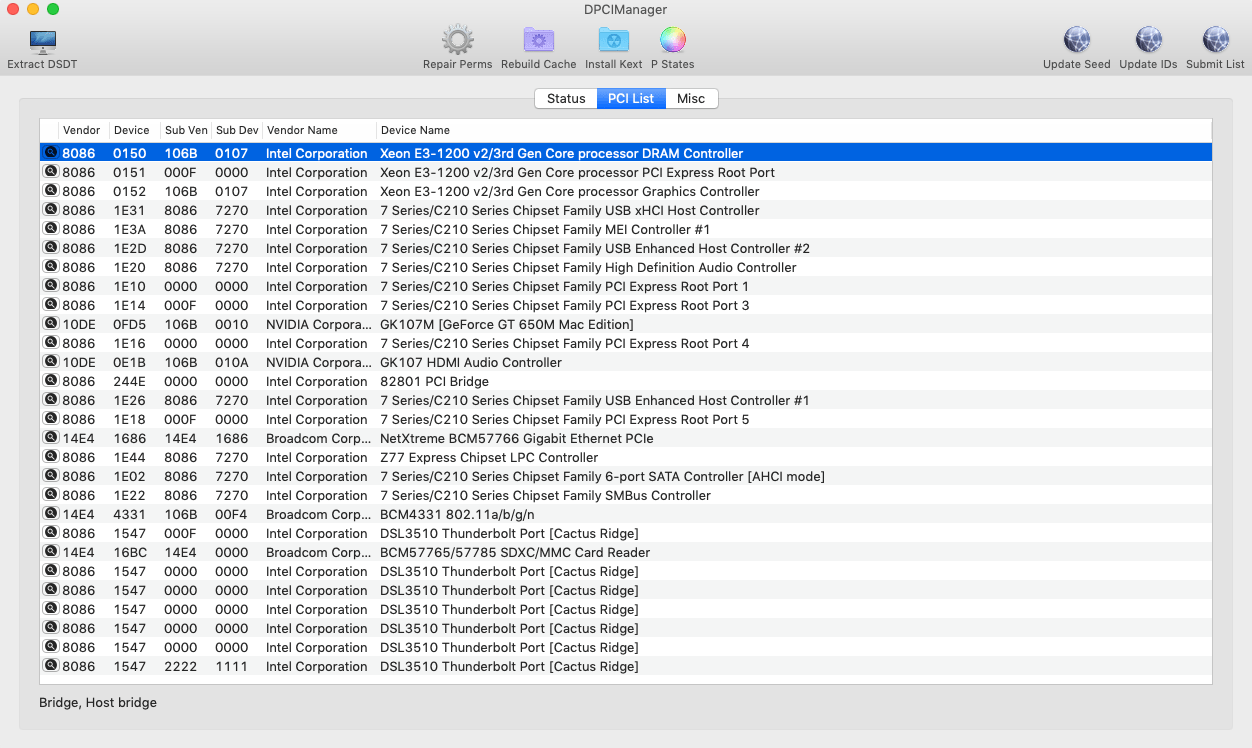Click the magnifier icon on PCI Express Root Port 1 row
The image size is (1252, 748).
pyautogui.click(x=51, y=286)
